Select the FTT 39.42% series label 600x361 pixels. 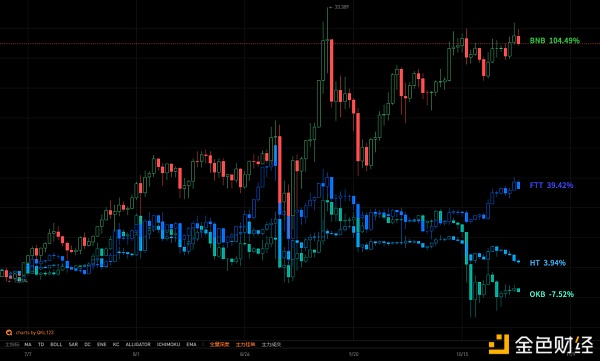551,185
